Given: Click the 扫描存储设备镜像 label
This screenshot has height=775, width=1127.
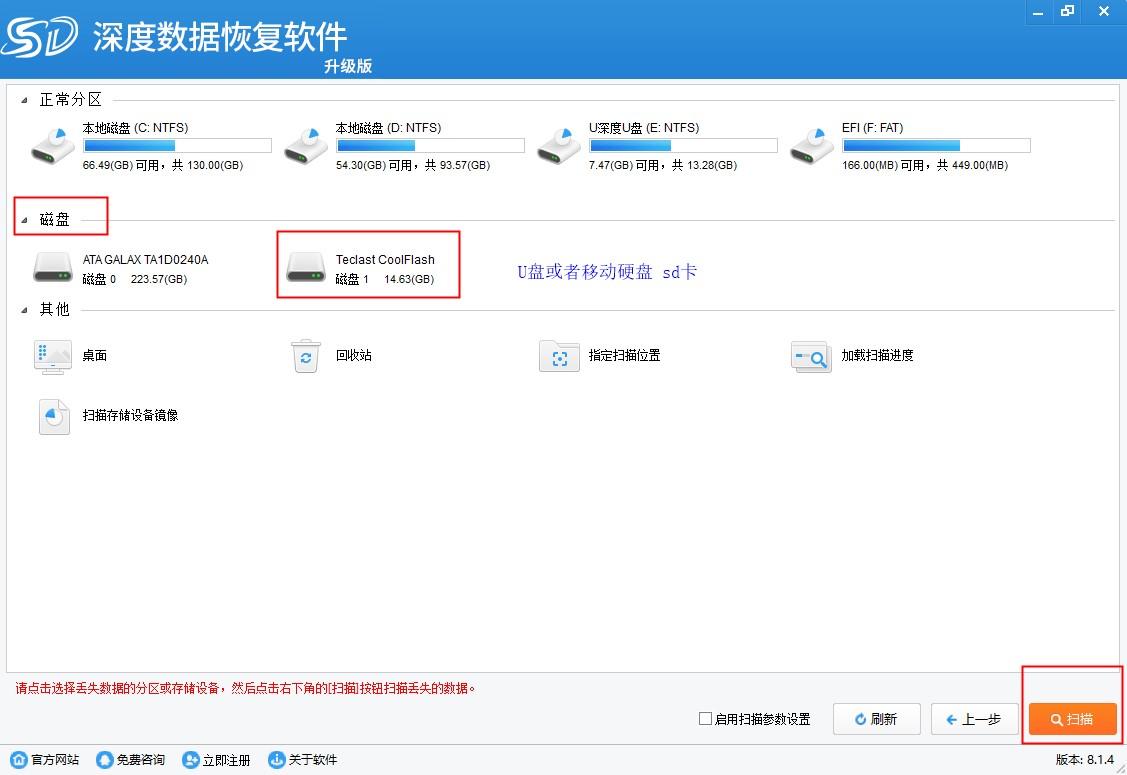Looking at the screenshot, I should pyautogui.click(x=130, y=415).
